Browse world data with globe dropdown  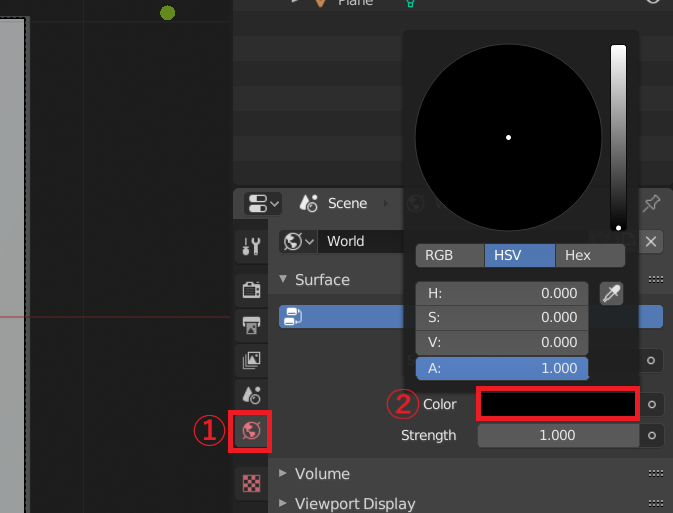298,241
